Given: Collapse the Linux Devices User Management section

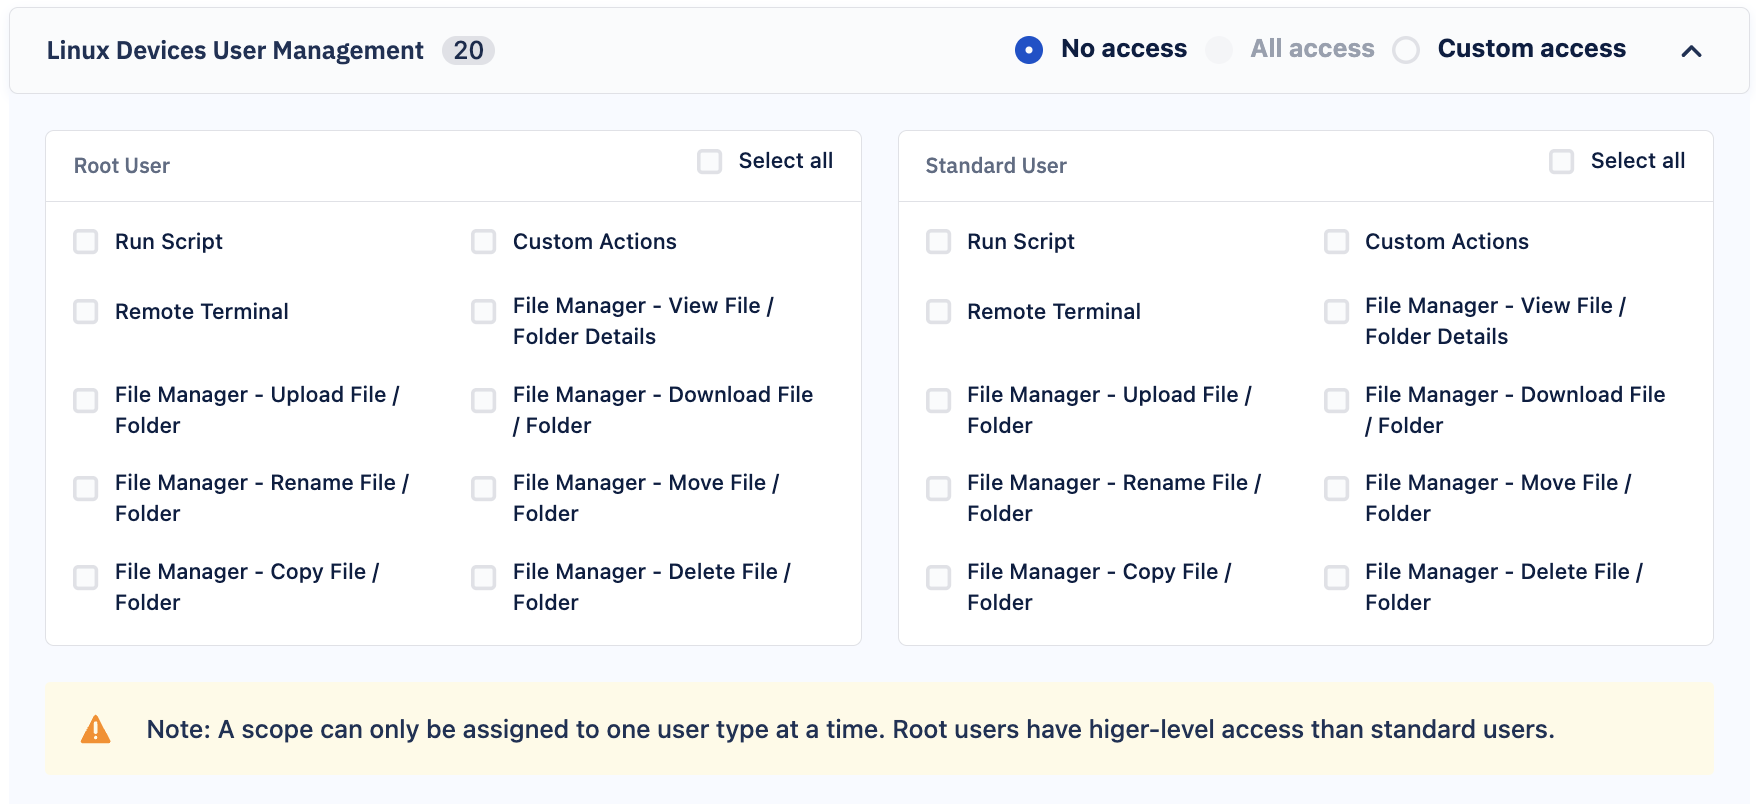Looking at the screenshot, I should (x=1691, y=51).
